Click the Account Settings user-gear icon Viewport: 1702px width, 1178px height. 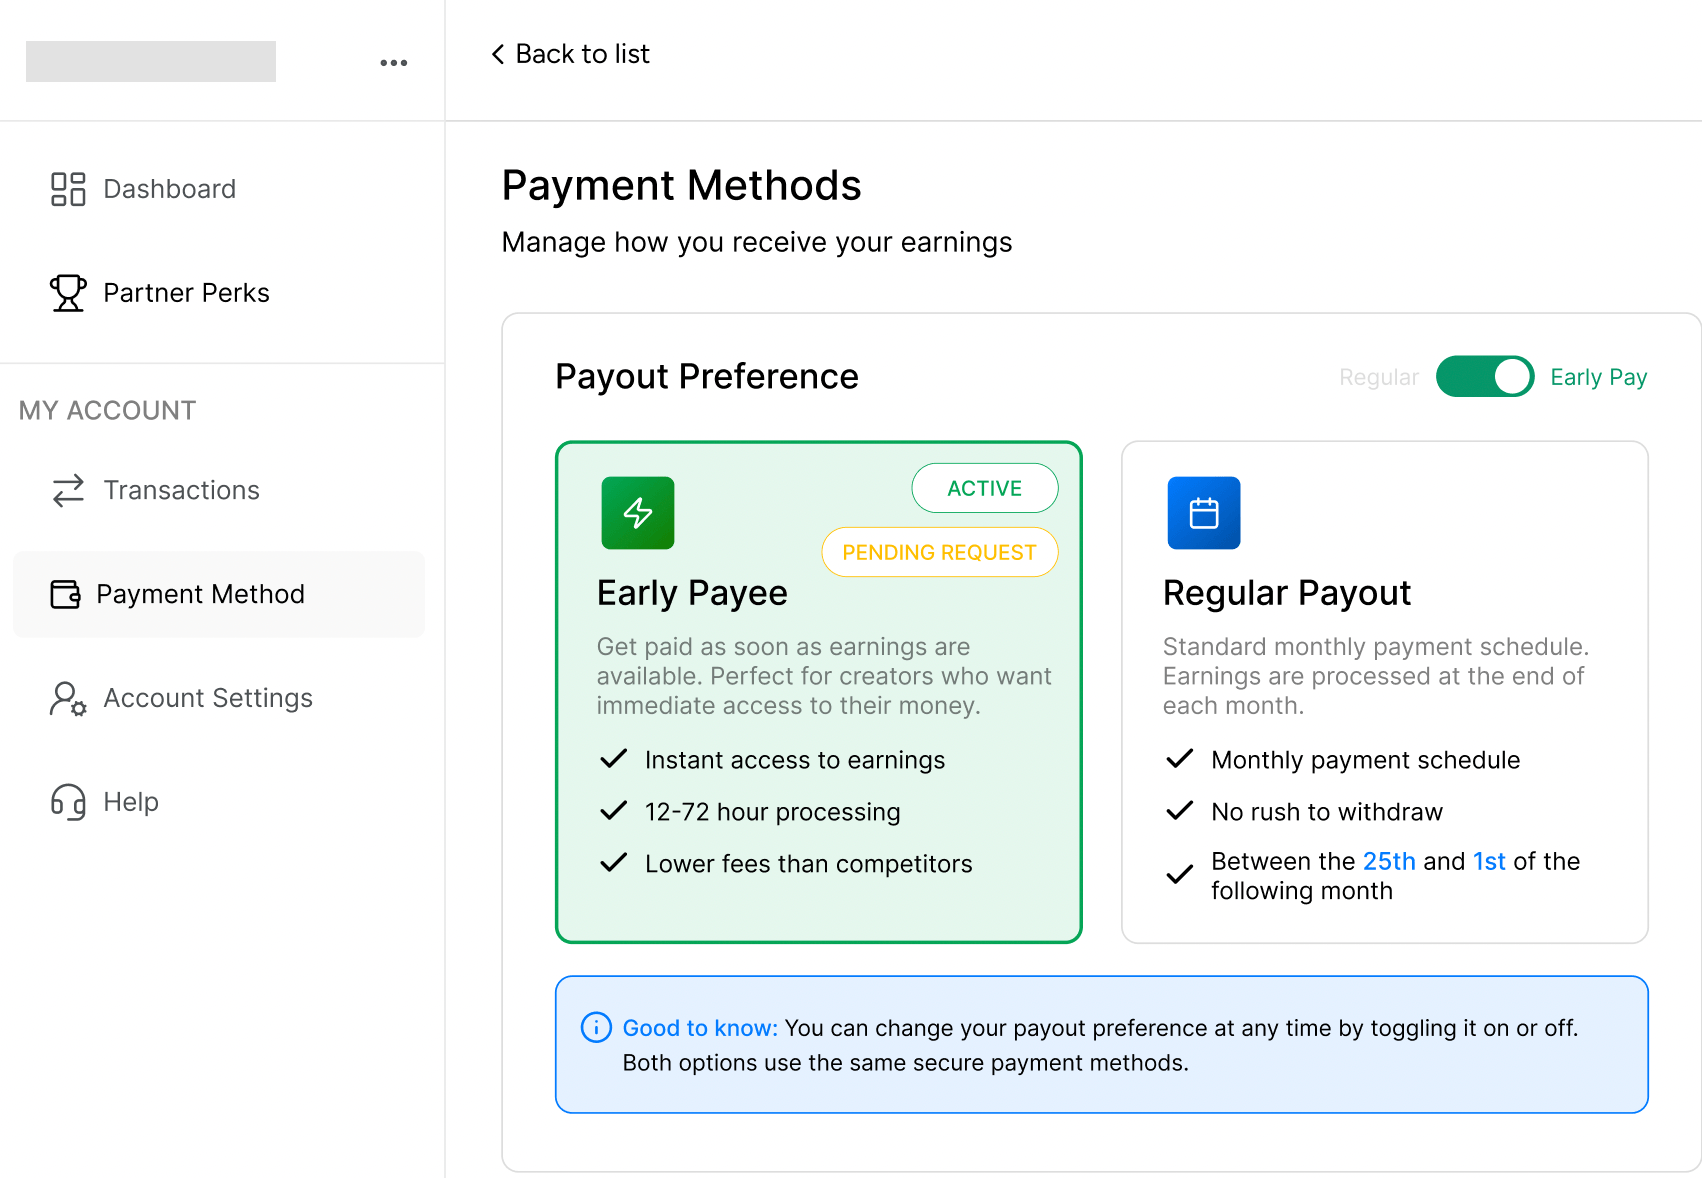point(68,698)
